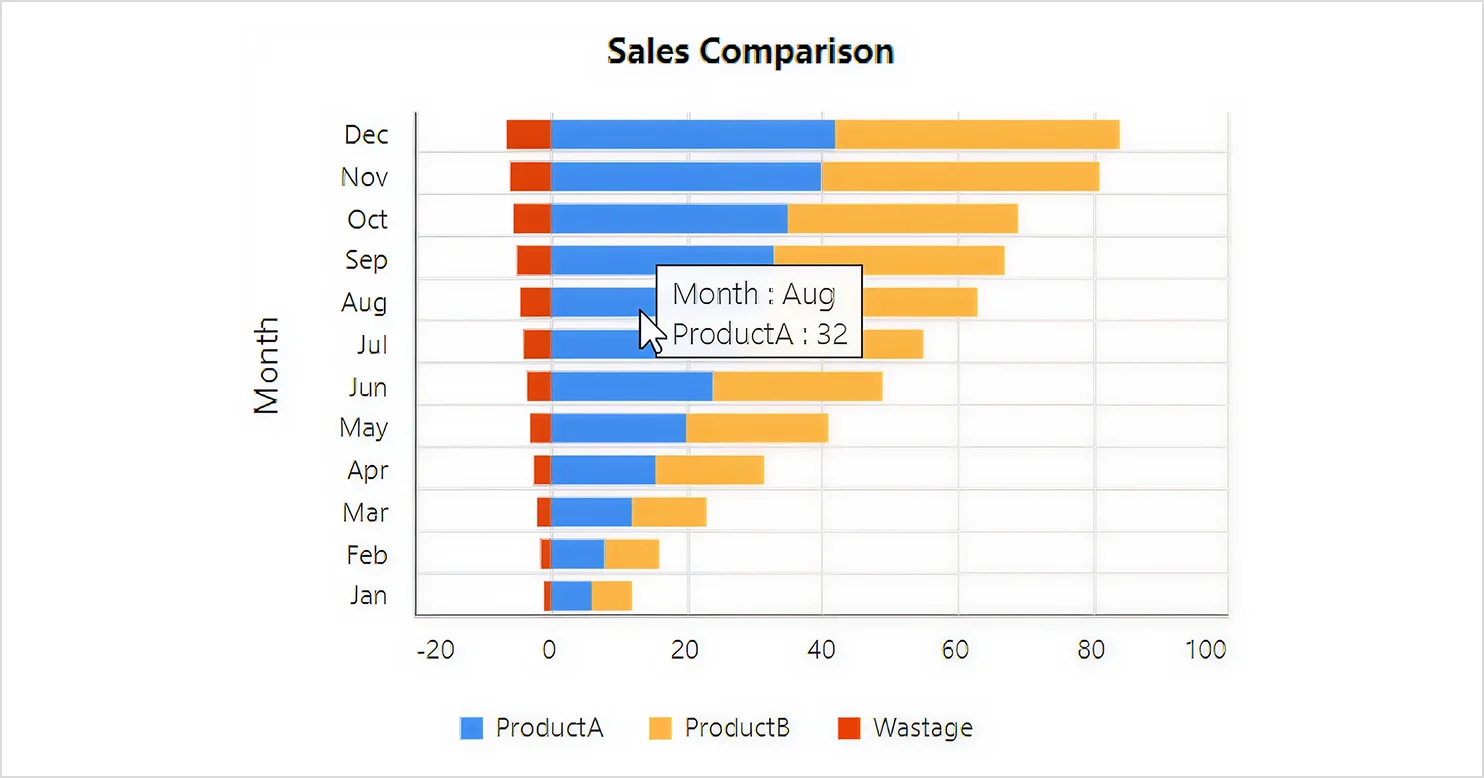Click the orange ProductB legend swatch

(660, 728)
